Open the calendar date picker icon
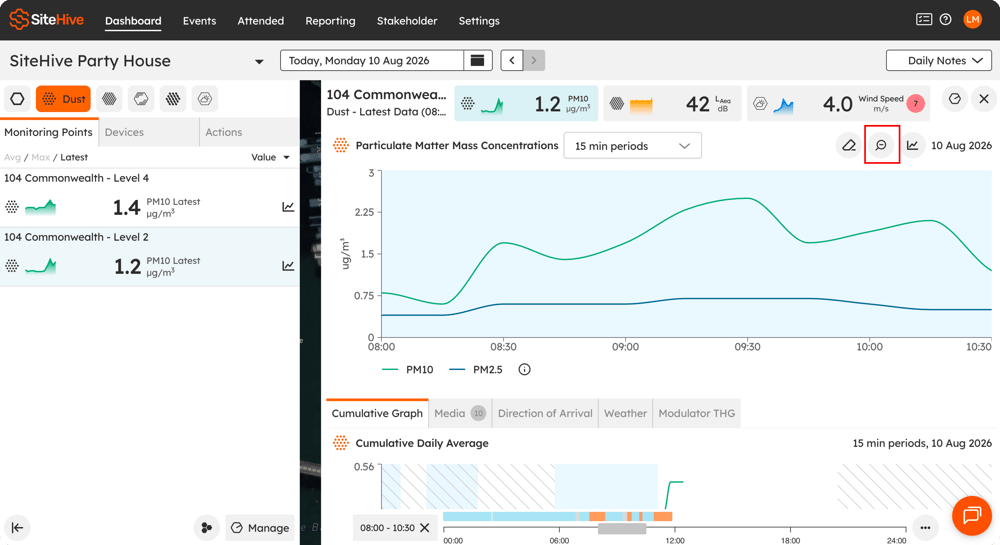Screen dimensions: 1000x545 tap(477, 61)
